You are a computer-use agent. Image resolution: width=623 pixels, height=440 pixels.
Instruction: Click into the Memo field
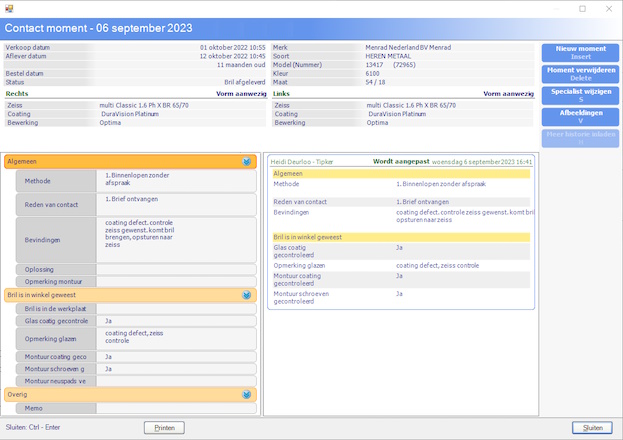[175, 408]
